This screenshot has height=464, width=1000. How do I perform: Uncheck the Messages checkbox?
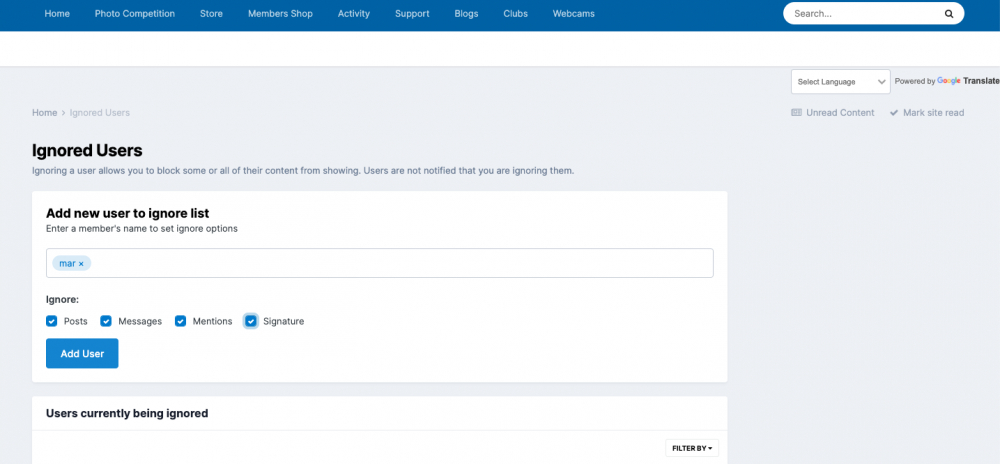[x=106, y=321]
